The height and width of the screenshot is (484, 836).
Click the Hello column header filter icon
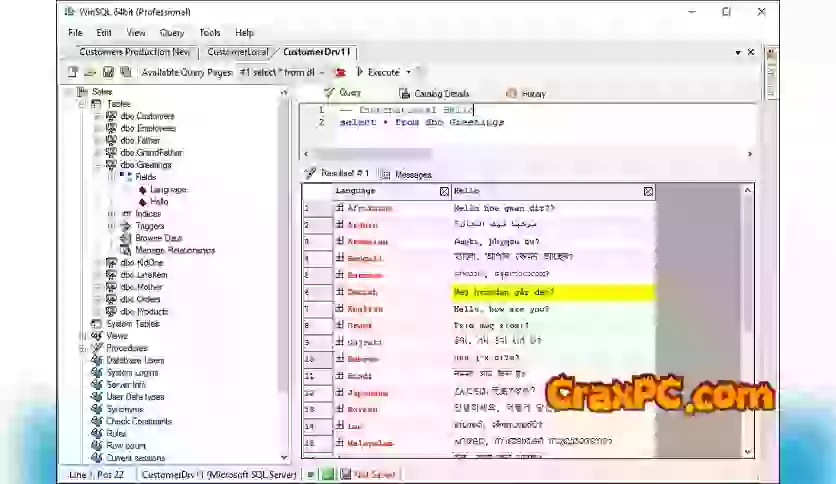point(648,191)
